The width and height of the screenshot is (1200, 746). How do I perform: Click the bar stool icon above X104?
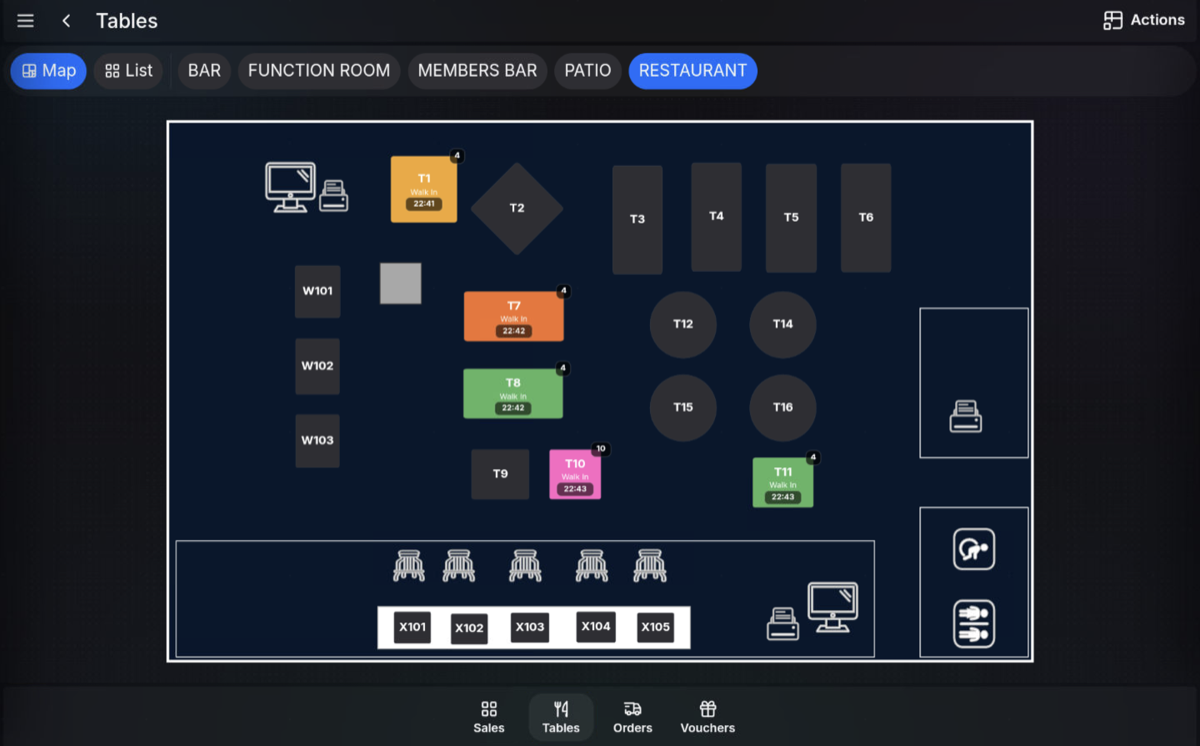(592, 565)
